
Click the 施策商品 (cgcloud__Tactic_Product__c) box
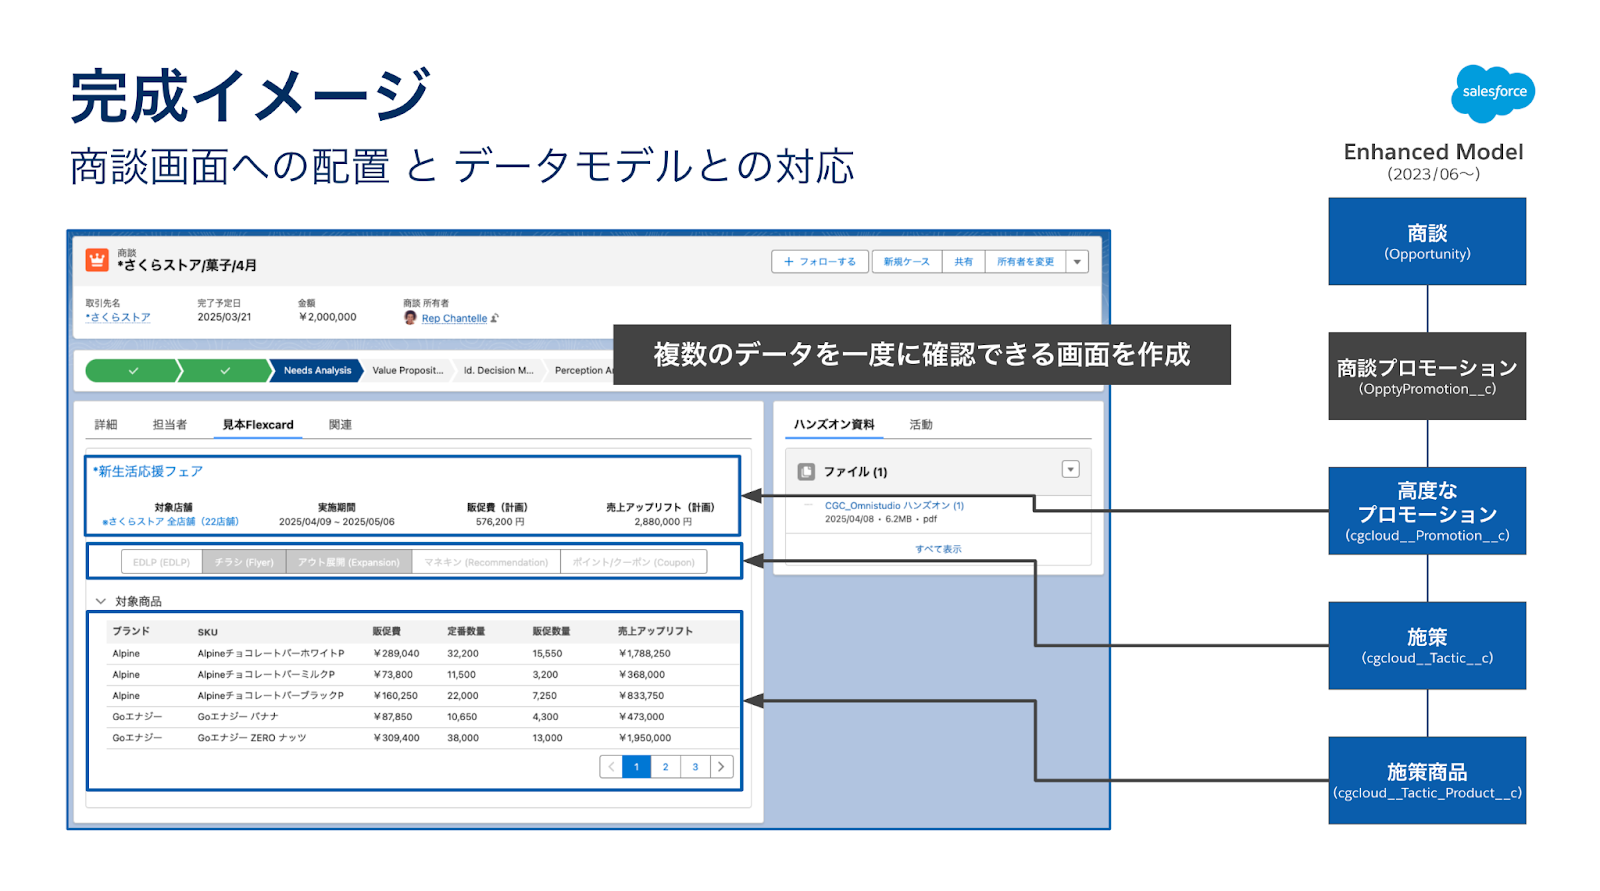tap(1427, 781)
